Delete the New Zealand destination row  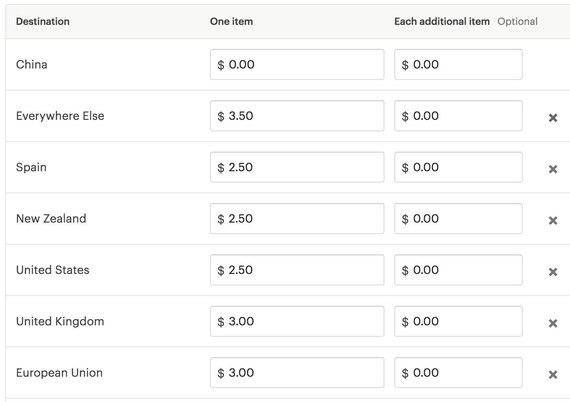[553, 220]
